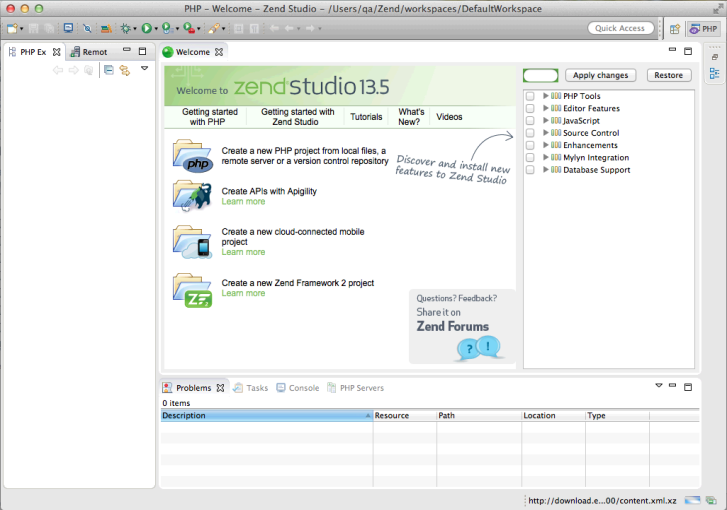Click the Zend Framework 2 project icon

(x=192, y=290)
